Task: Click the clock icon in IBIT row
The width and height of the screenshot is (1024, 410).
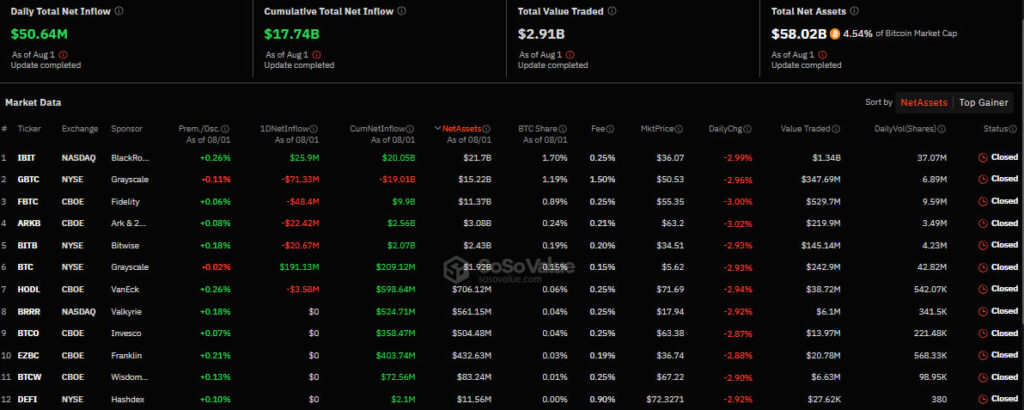Action: (983, 157)
